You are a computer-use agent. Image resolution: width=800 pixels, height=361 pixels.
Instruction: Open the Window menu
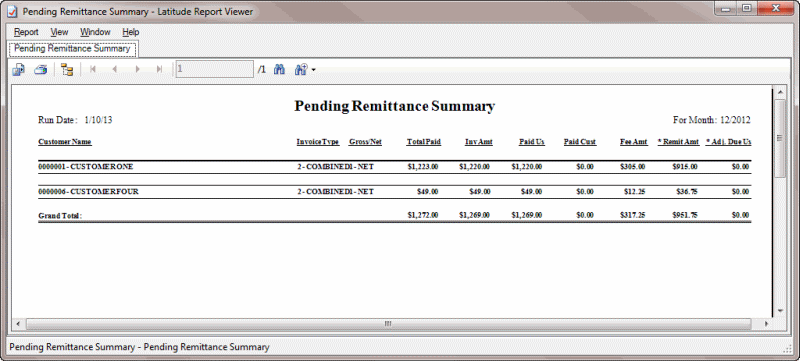pos(95,32)
